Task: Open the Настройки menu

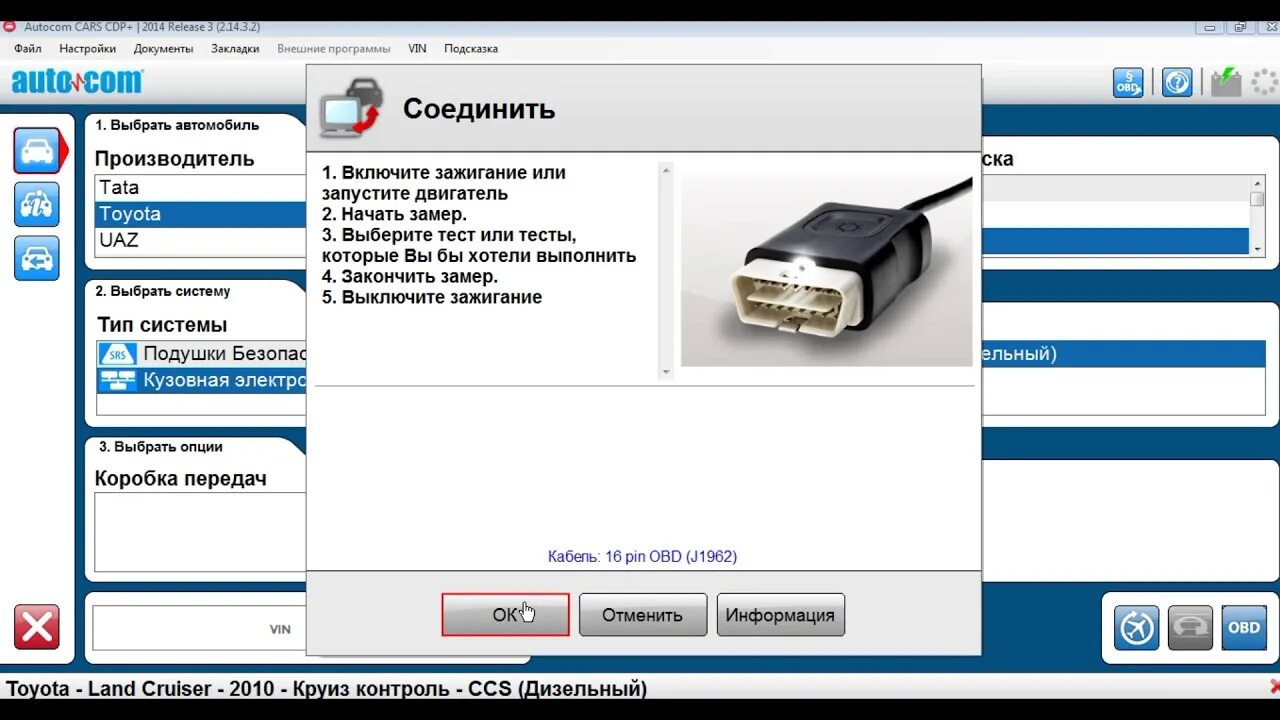Action: pyautogui.click(x=87, y=48)
